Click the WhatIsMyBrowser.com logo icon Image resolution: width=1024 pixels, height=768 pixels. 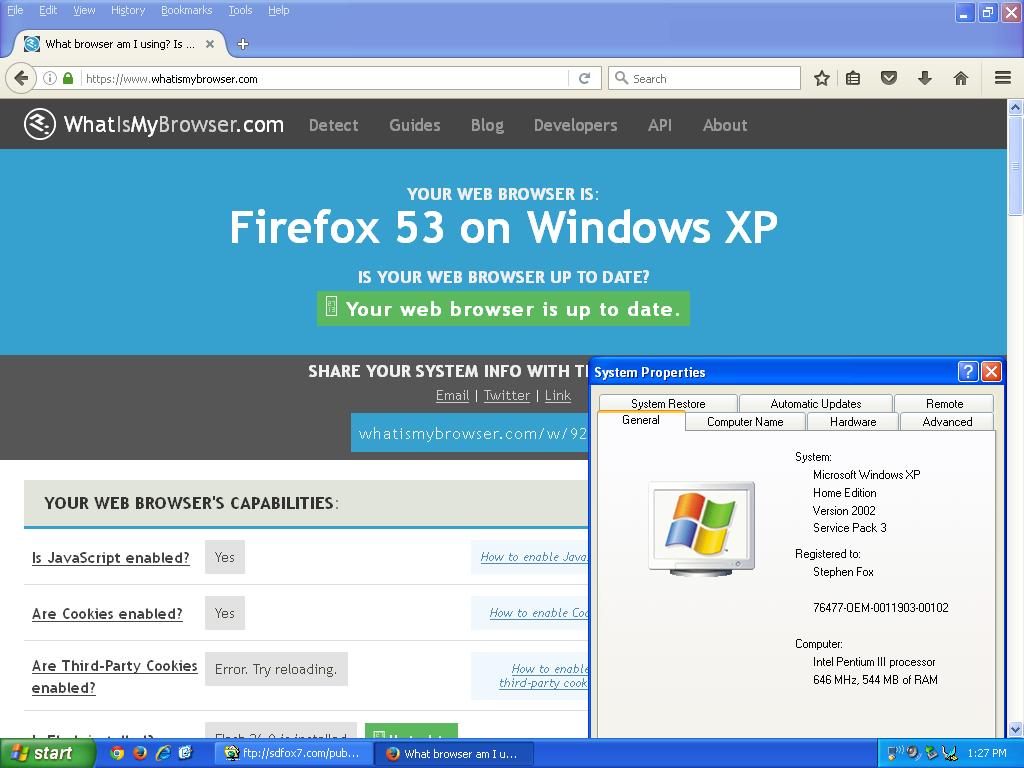(40, 124)
